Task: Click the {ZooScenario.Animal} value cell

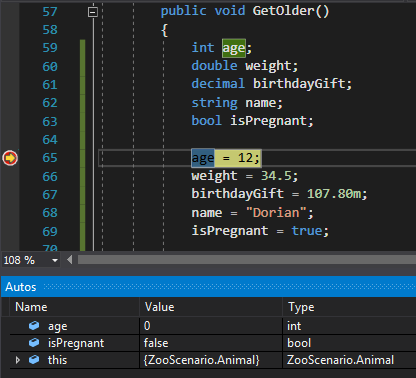Action: pos(211,360)
